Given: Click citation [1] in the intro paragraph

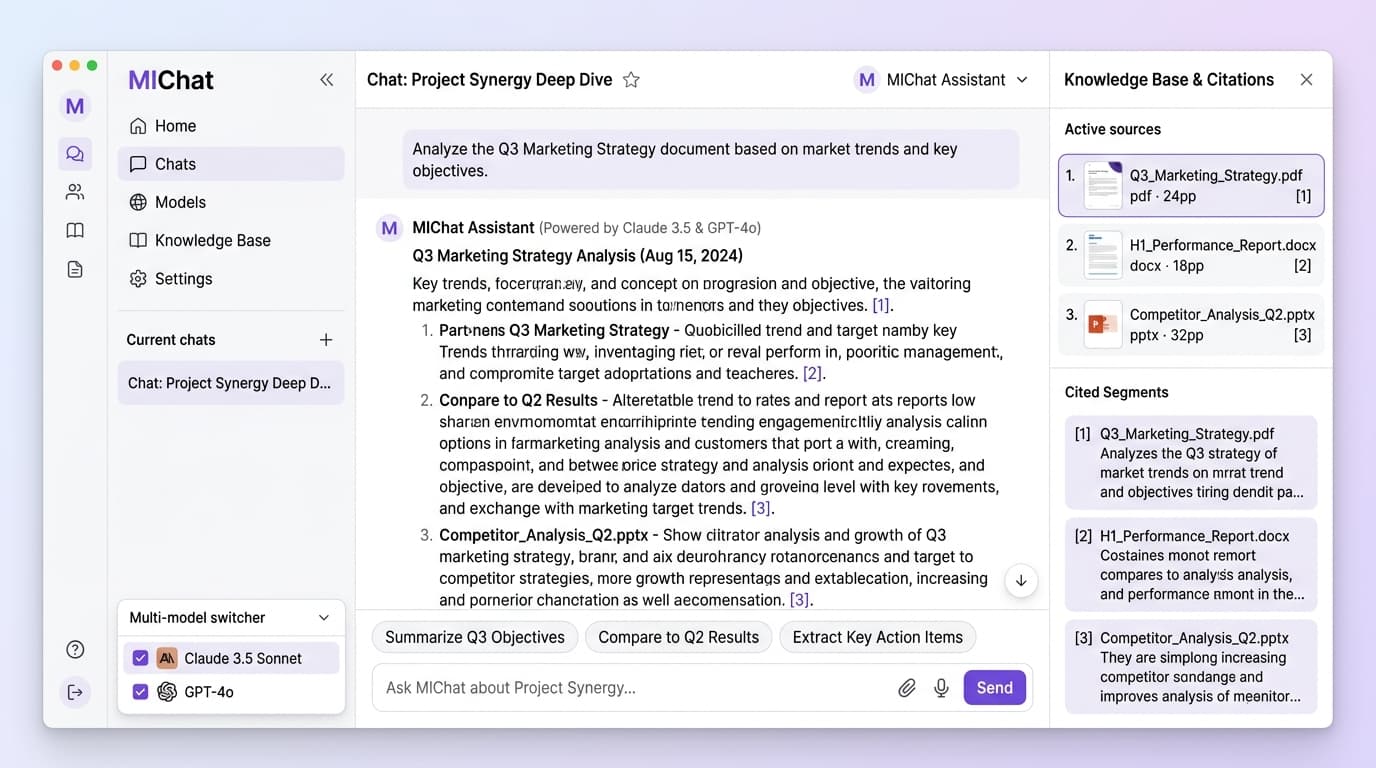Looking at the screenshot, I should (x=881, y=306).
